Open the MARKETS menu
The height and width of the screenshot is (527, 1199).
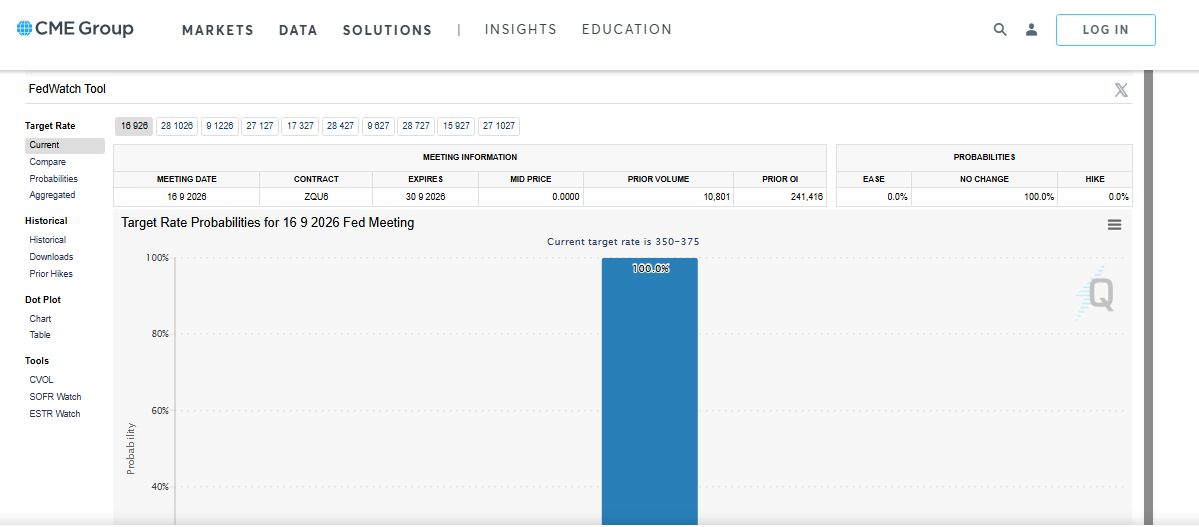pos(218,30)
